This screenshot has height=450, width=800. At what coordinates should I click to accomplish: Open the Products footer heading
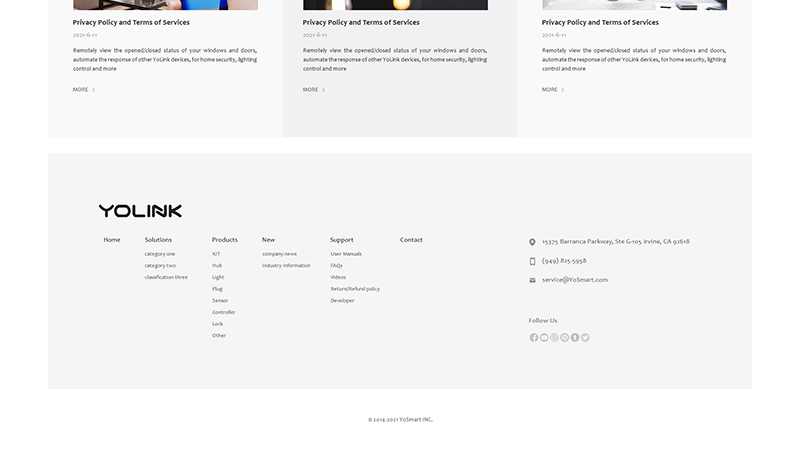click(224, 240)
